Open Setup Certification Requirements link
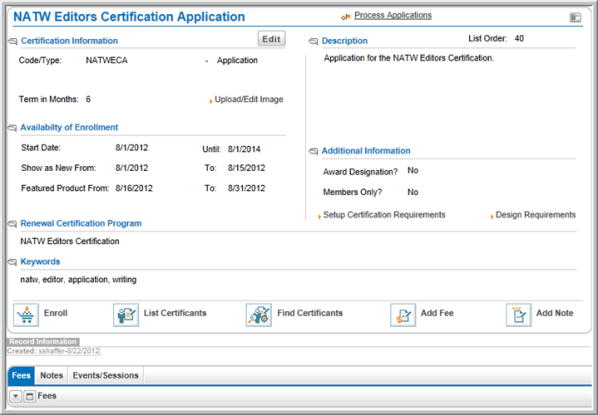This screenshot has width=598, height=415. click(x=384, y=215)
